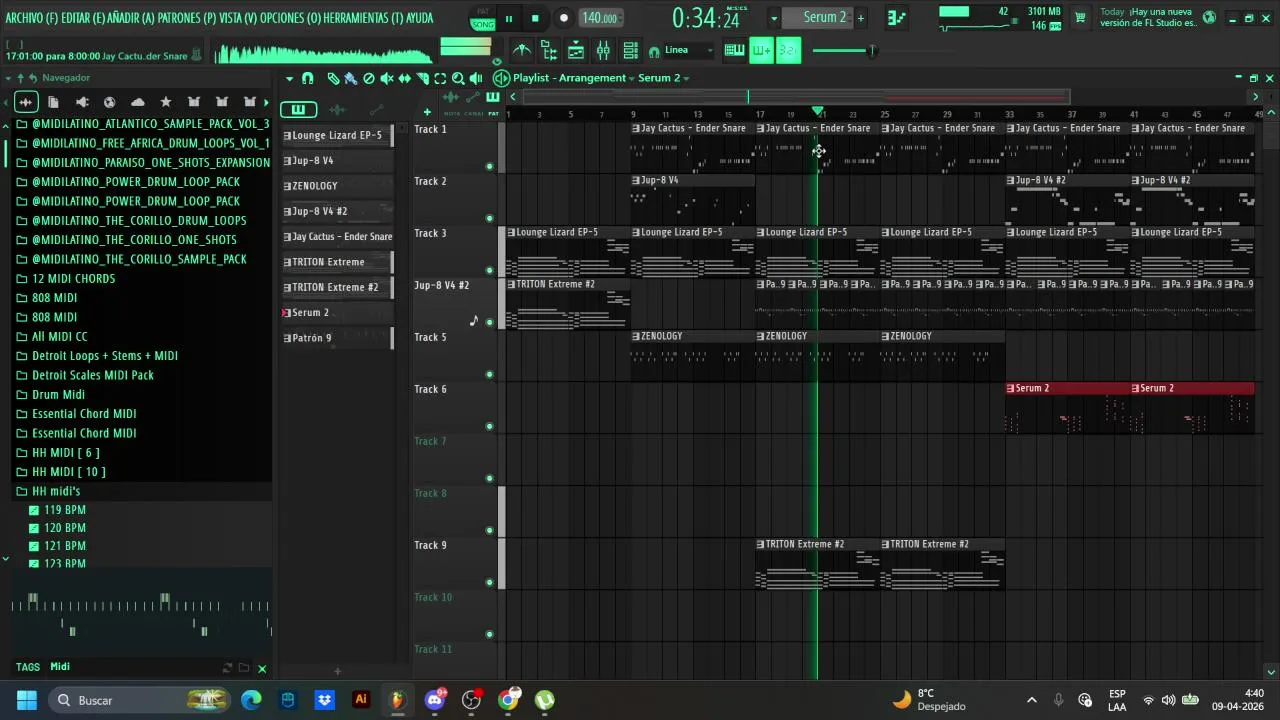The width and height of the screenshot is (1280, 720).
Task: Expand the Drum Midi folder
Action: pos(58,395)
